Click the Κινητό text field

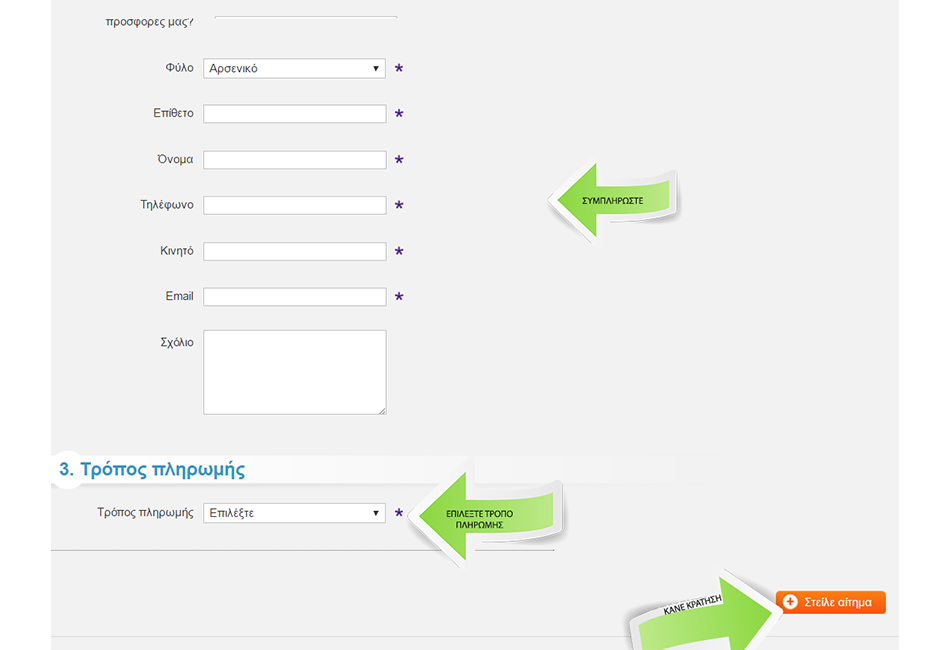click(x=294, y=251)
